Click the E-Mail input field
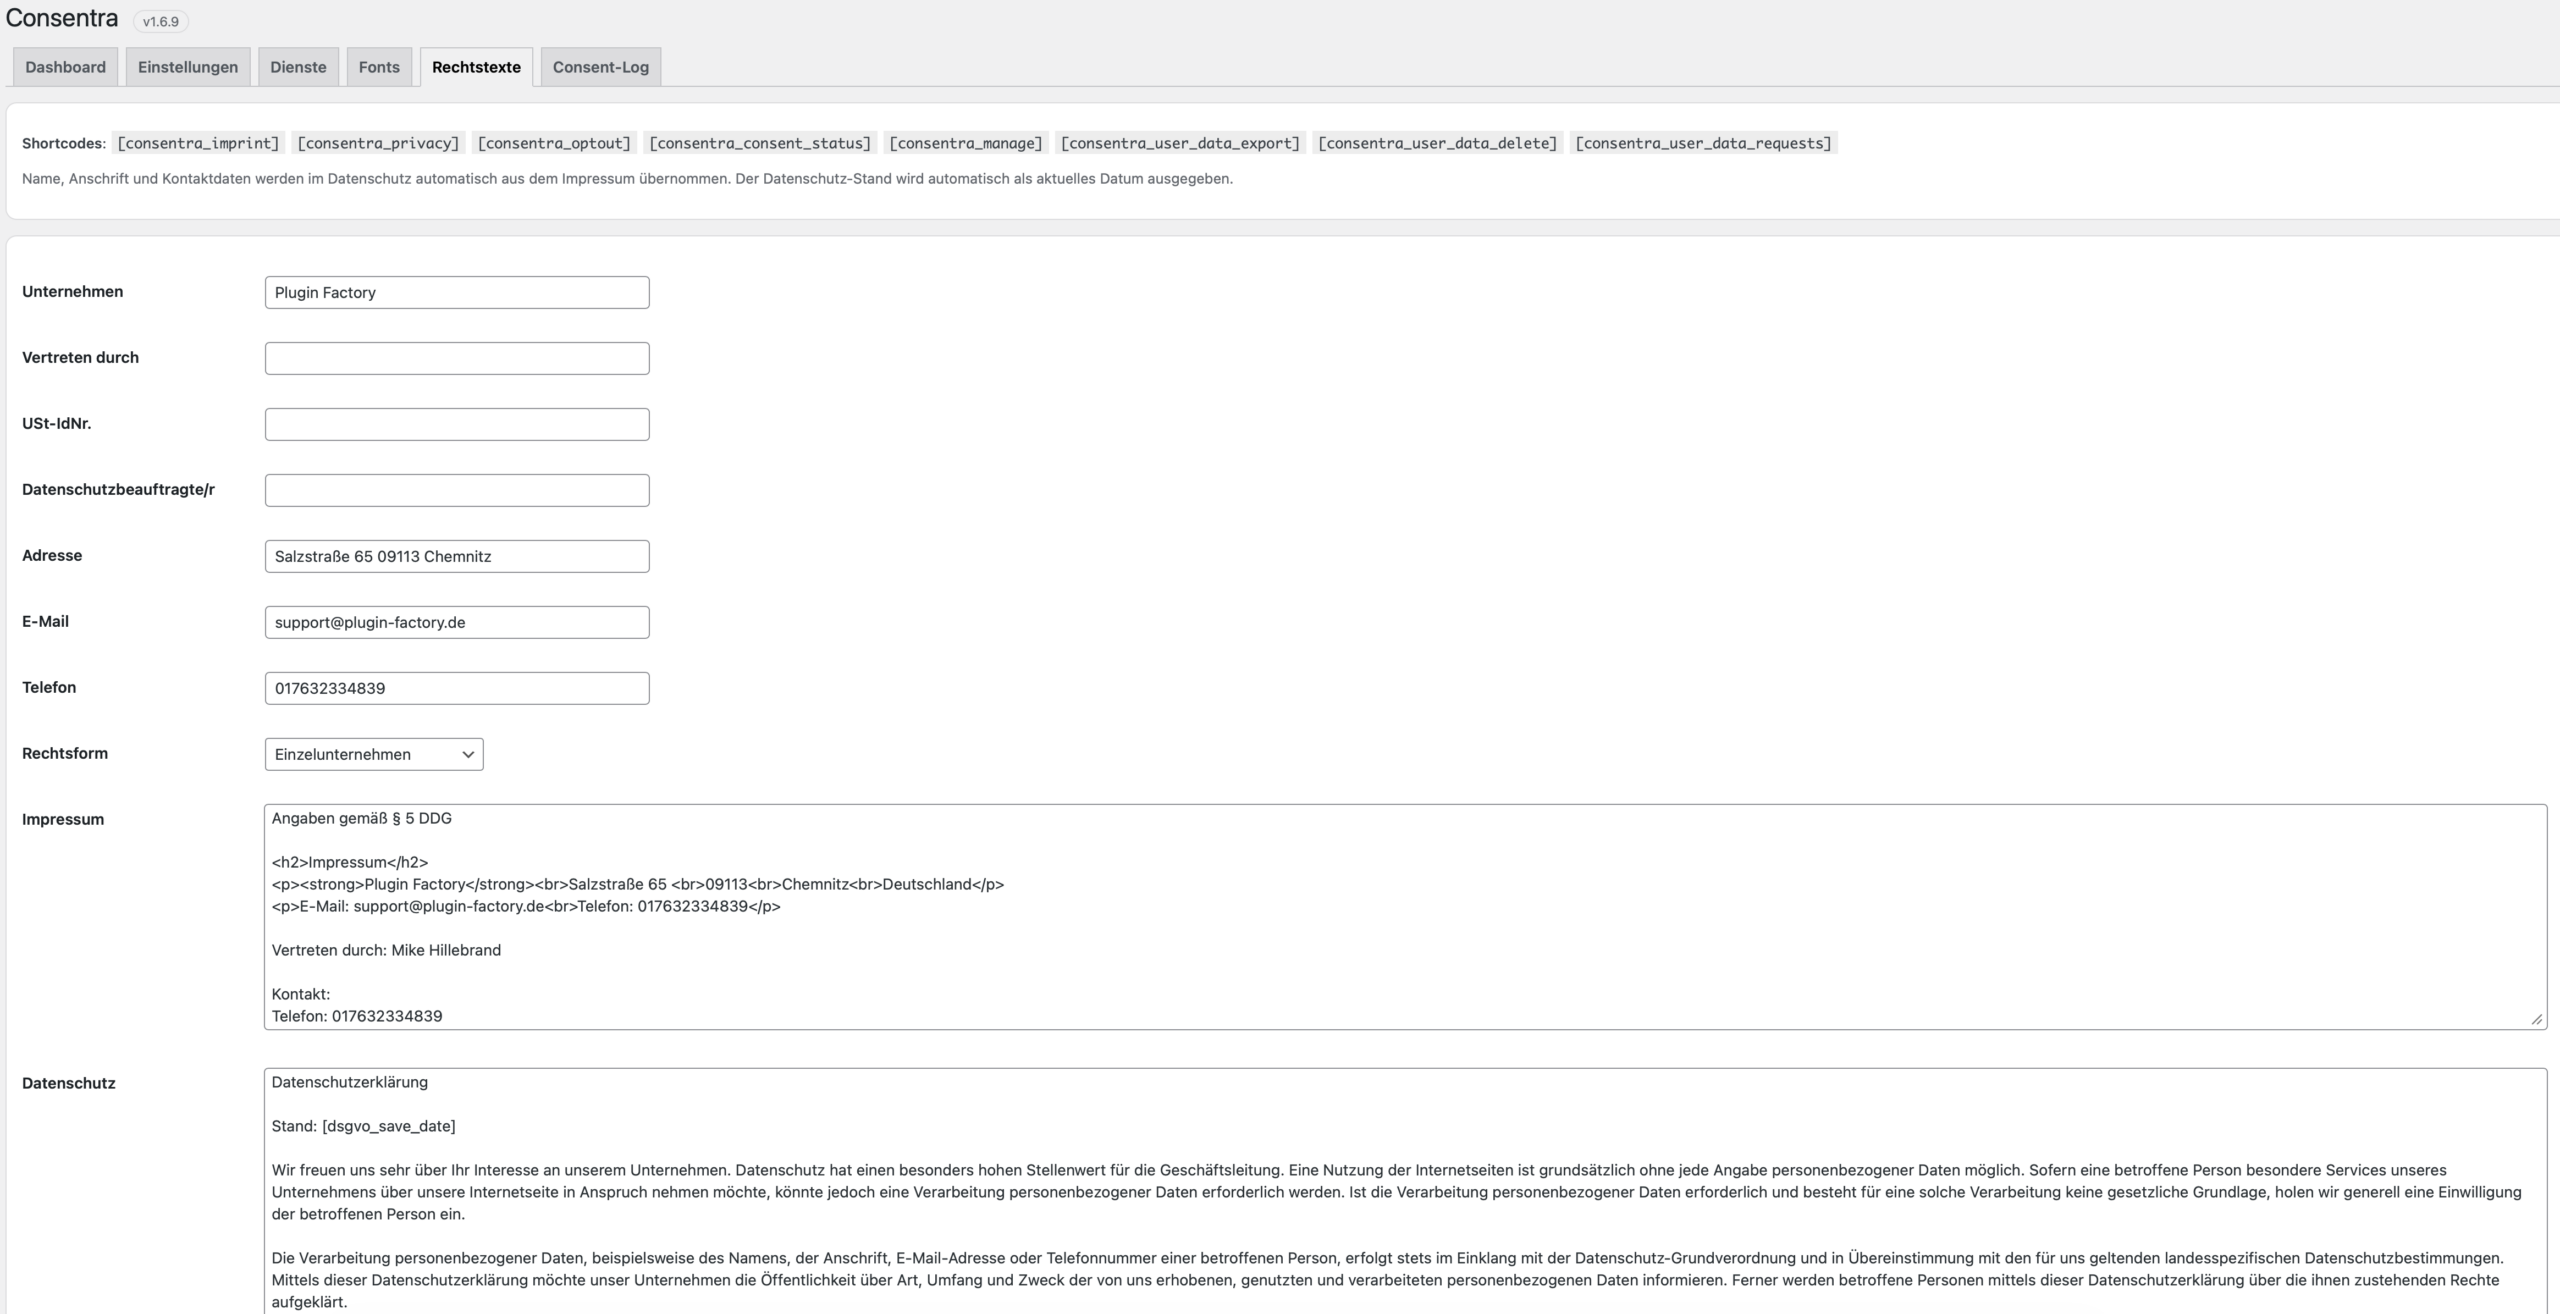2560x1314 pixels. (457, 623)
